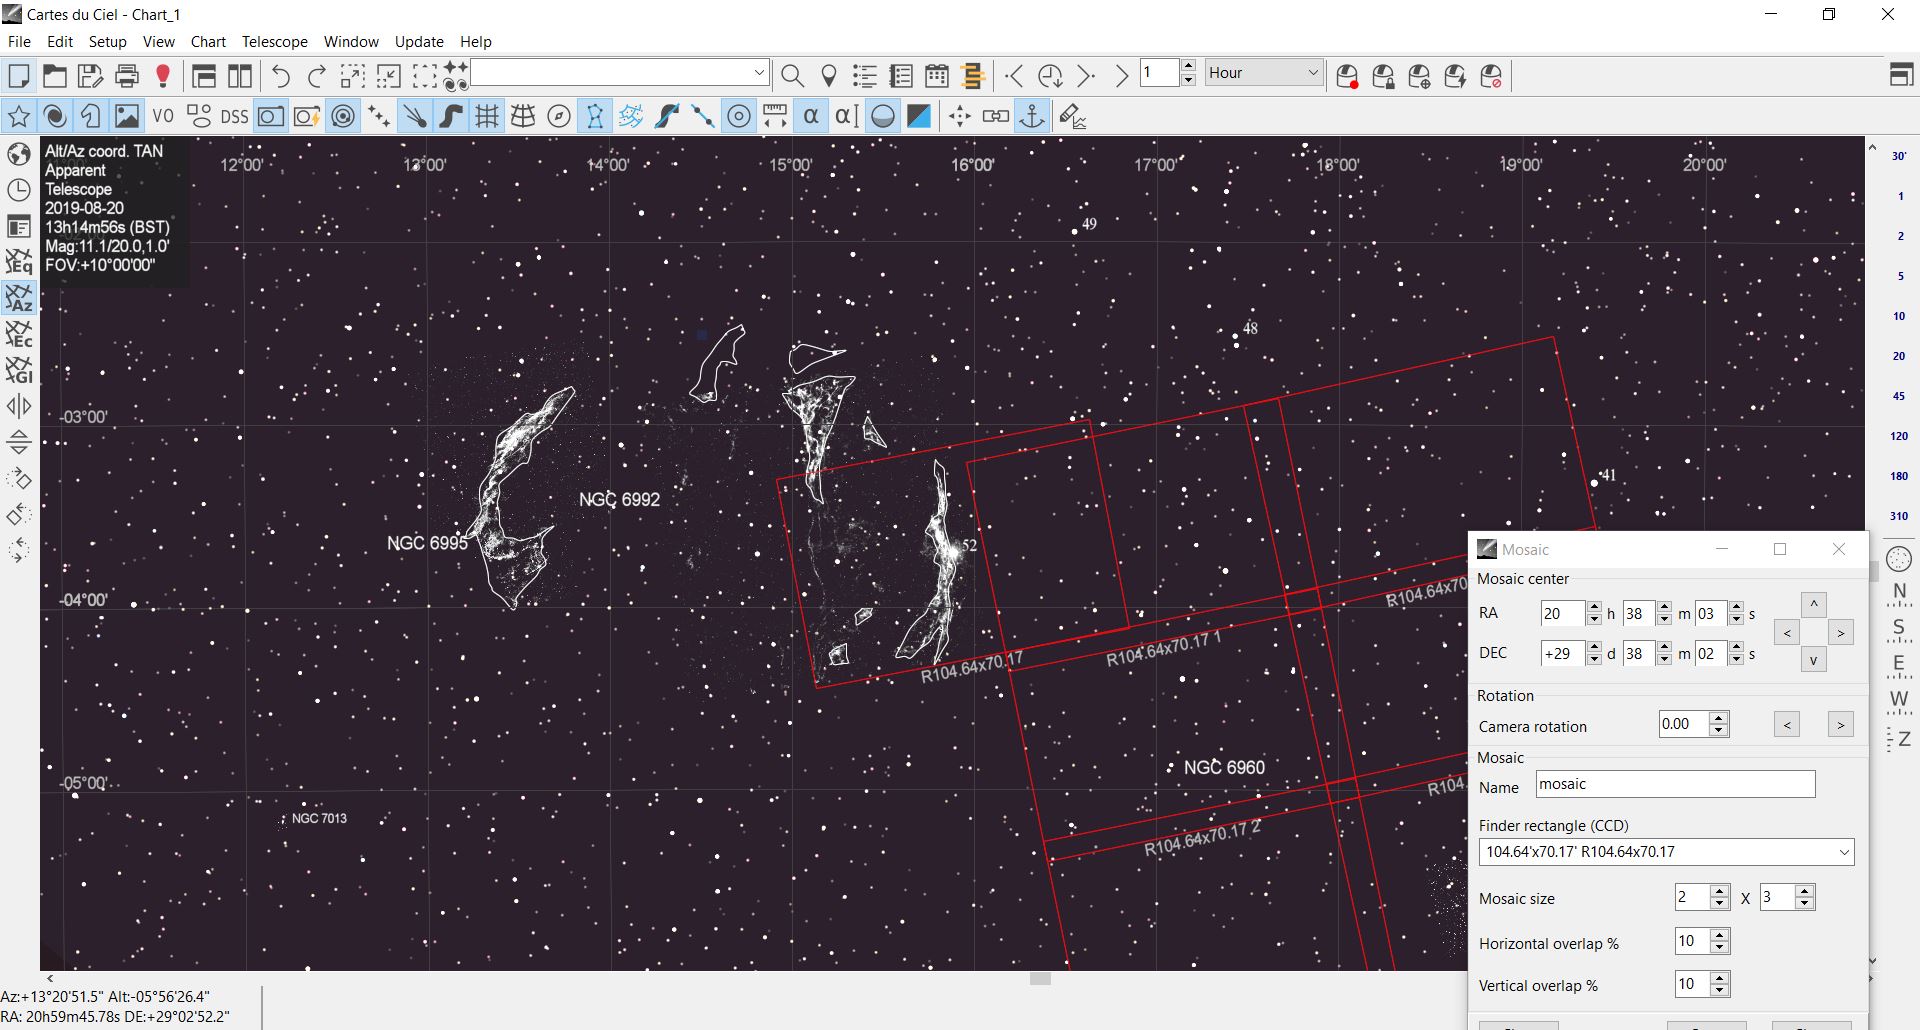The width and height of the screenshot is (1920, 1030).
Task: Open the Hour time-unit dropdown
Action: click(x=1264, y=73)
